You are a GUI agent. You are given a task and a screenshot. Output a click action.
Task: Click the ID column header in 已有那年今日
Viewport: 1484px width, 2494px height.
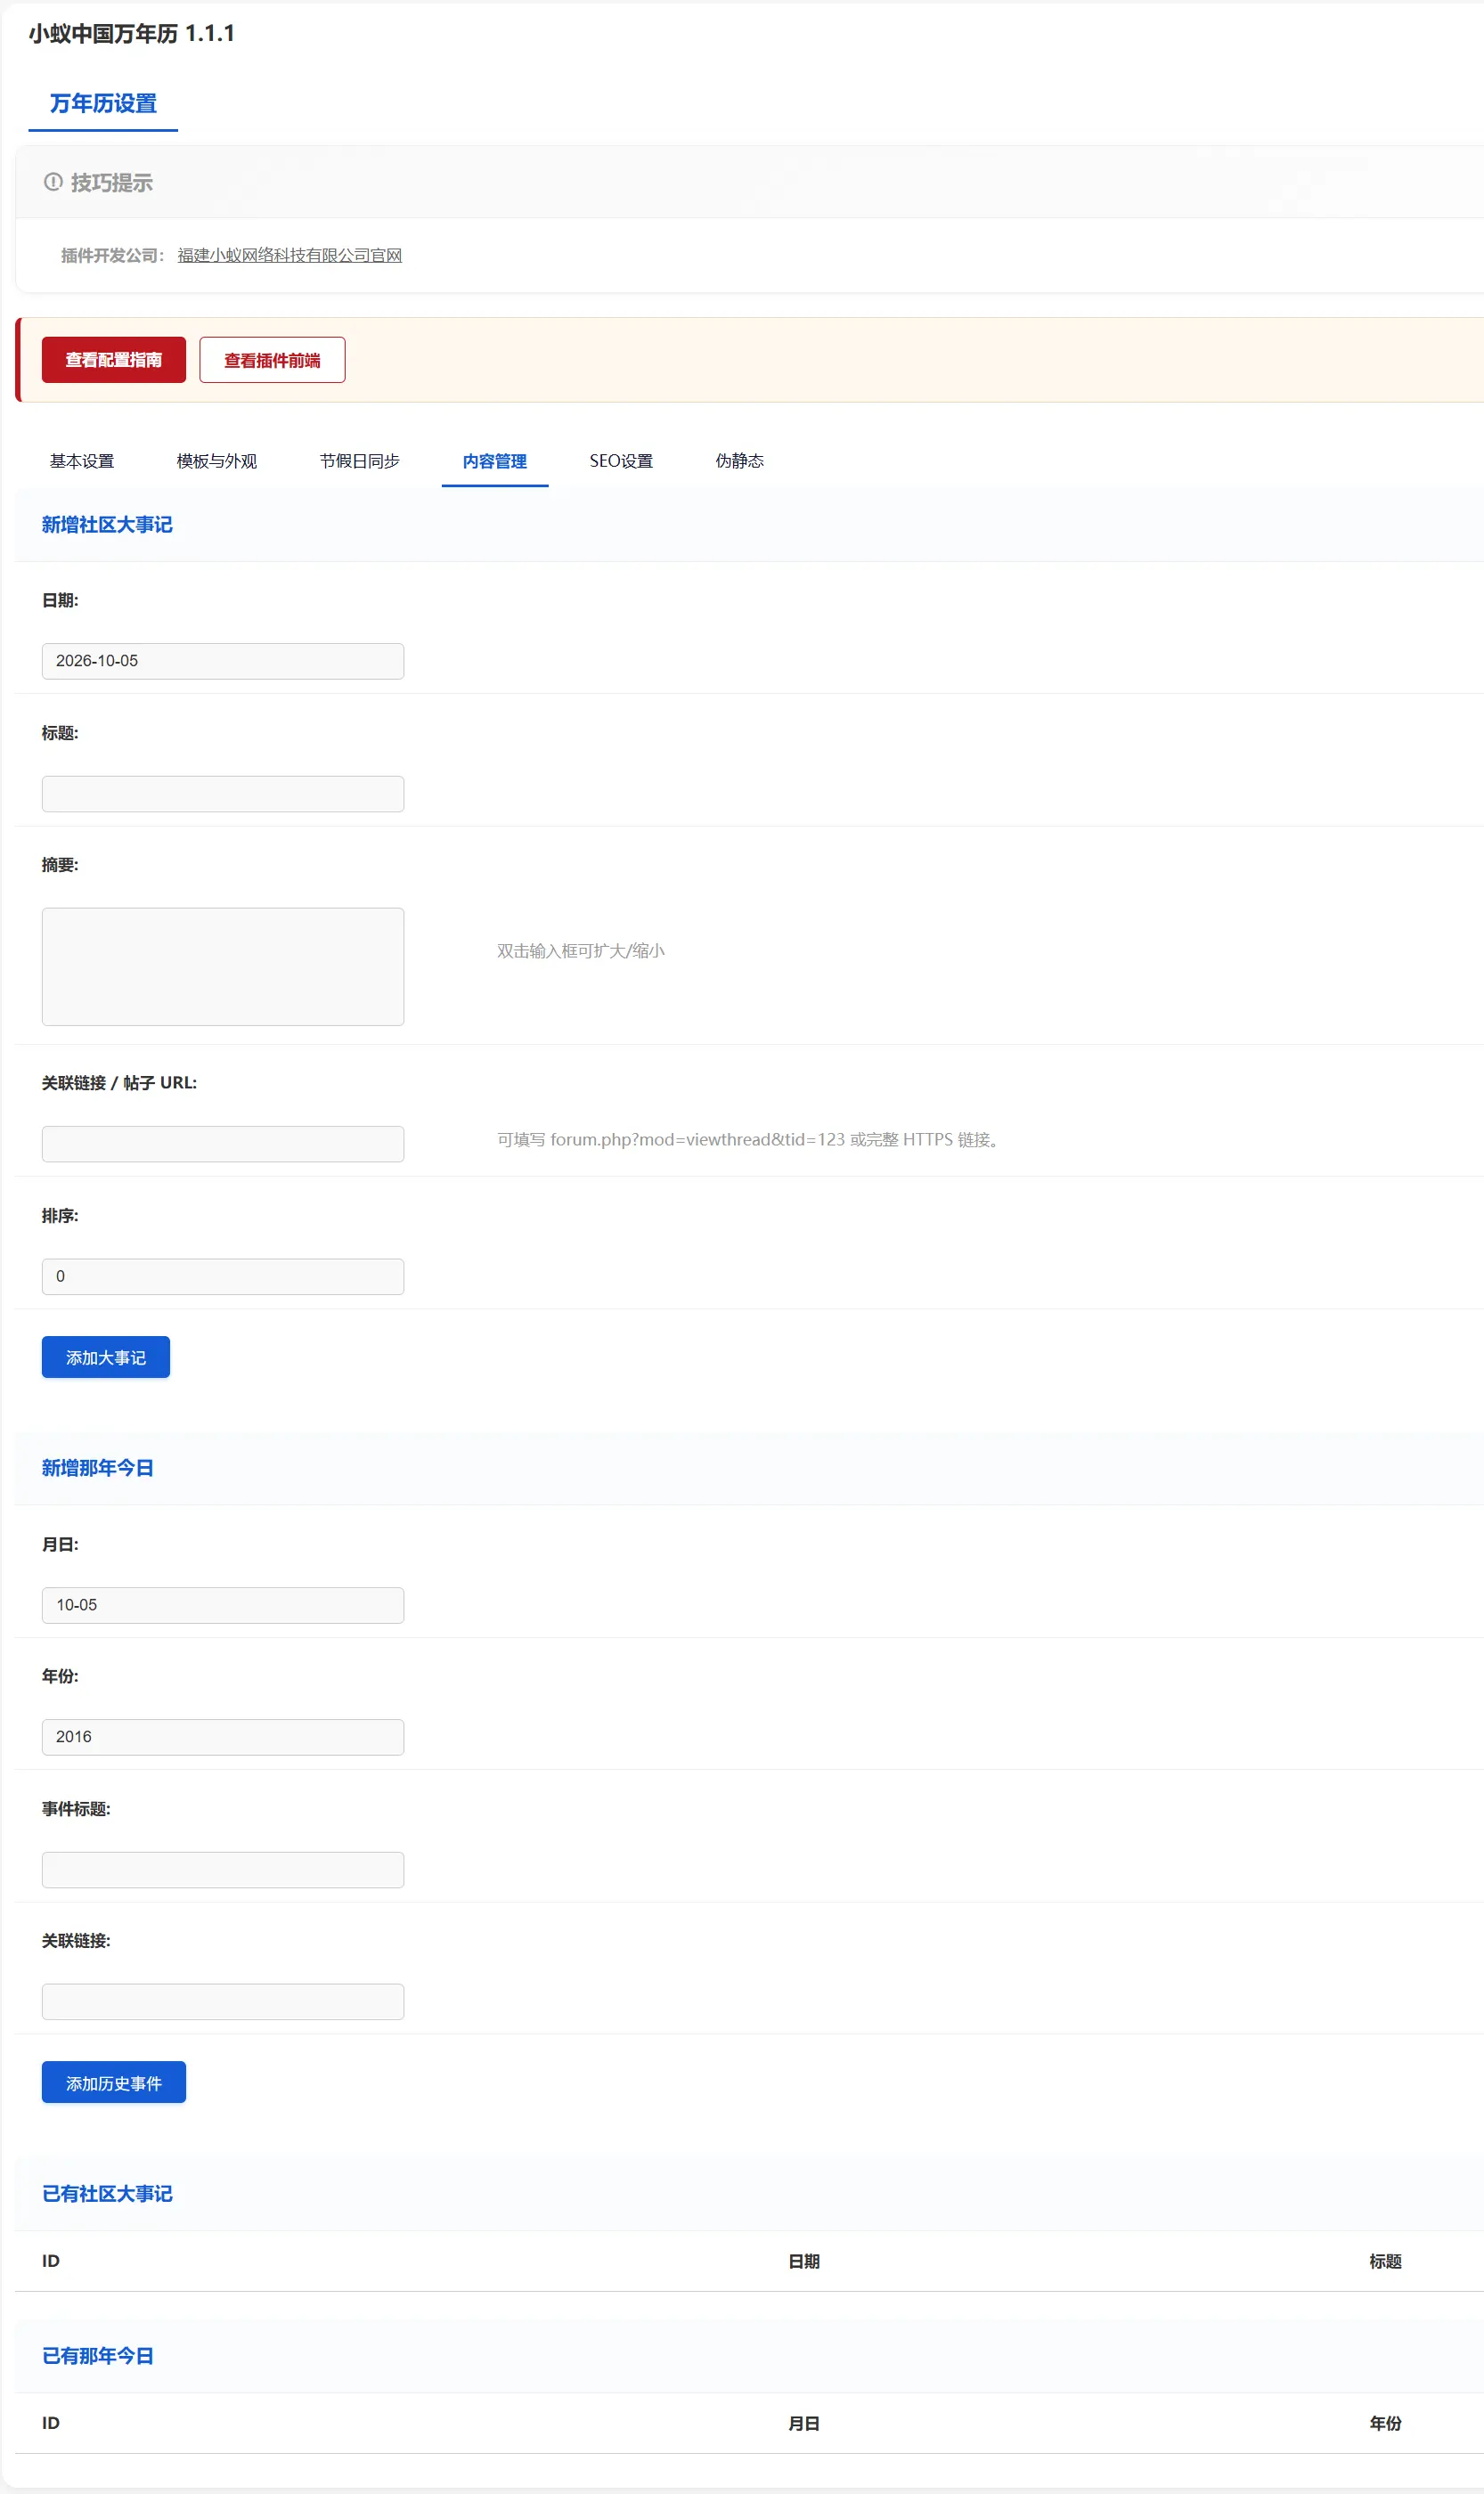pyautogui.click(x=51, y=2424)
